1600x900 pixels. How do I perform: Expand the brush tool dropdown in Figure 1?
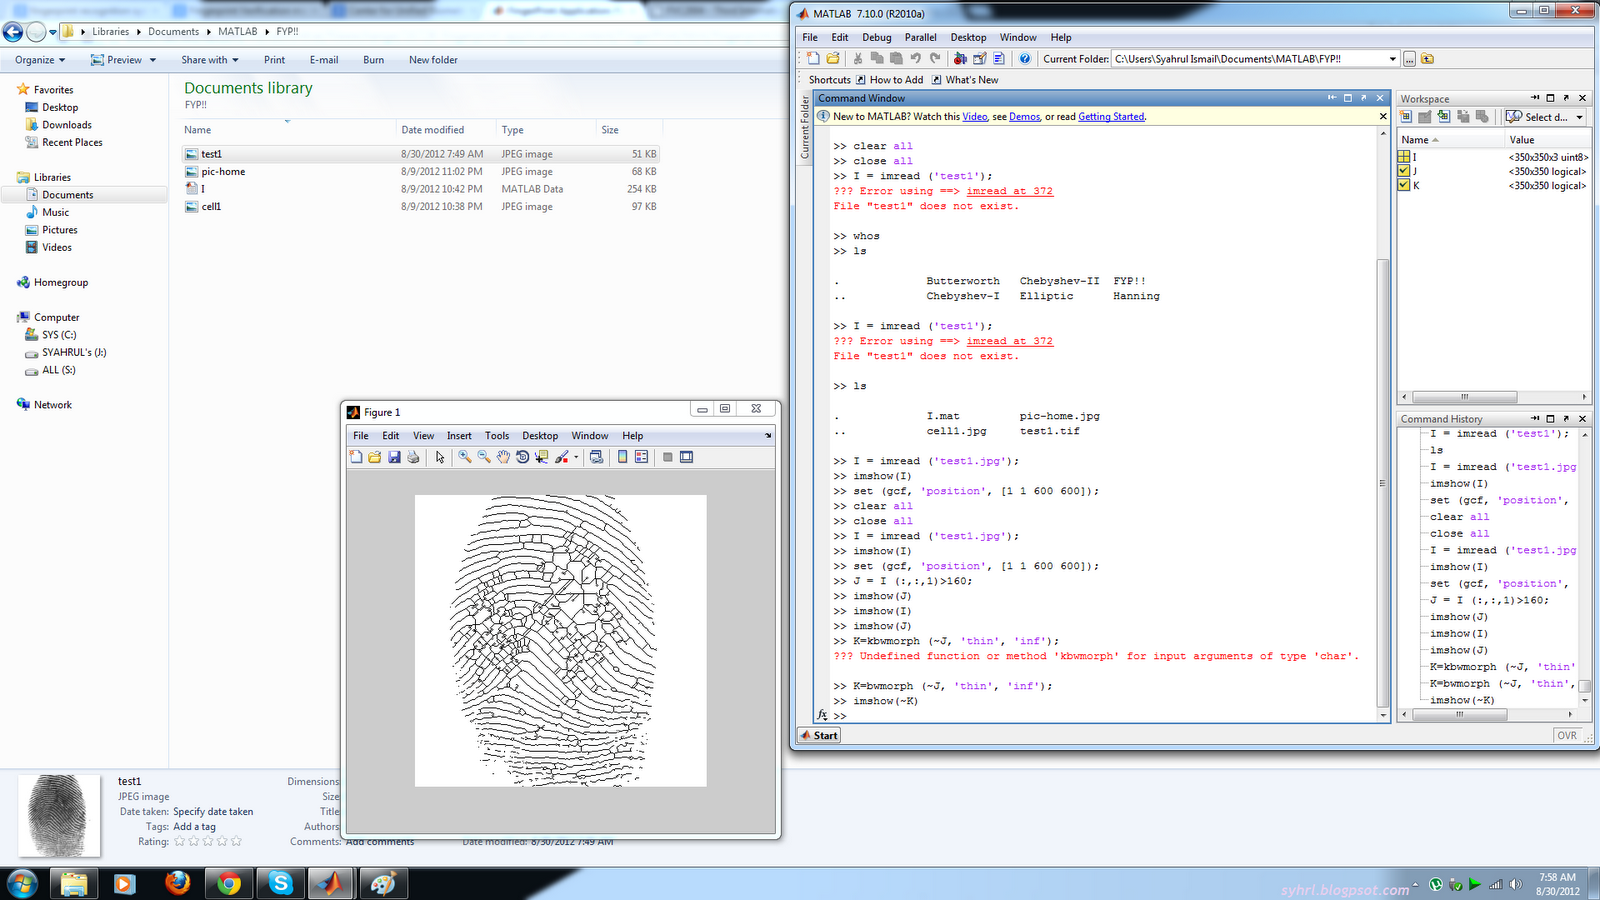click(575, 457)
